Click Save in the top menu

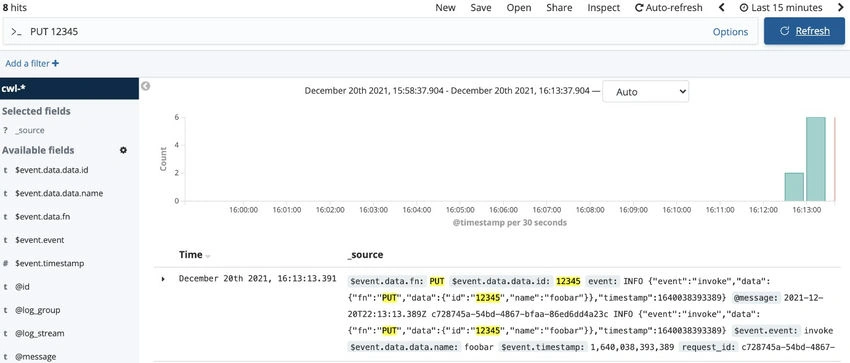click(x=481, y=8)
